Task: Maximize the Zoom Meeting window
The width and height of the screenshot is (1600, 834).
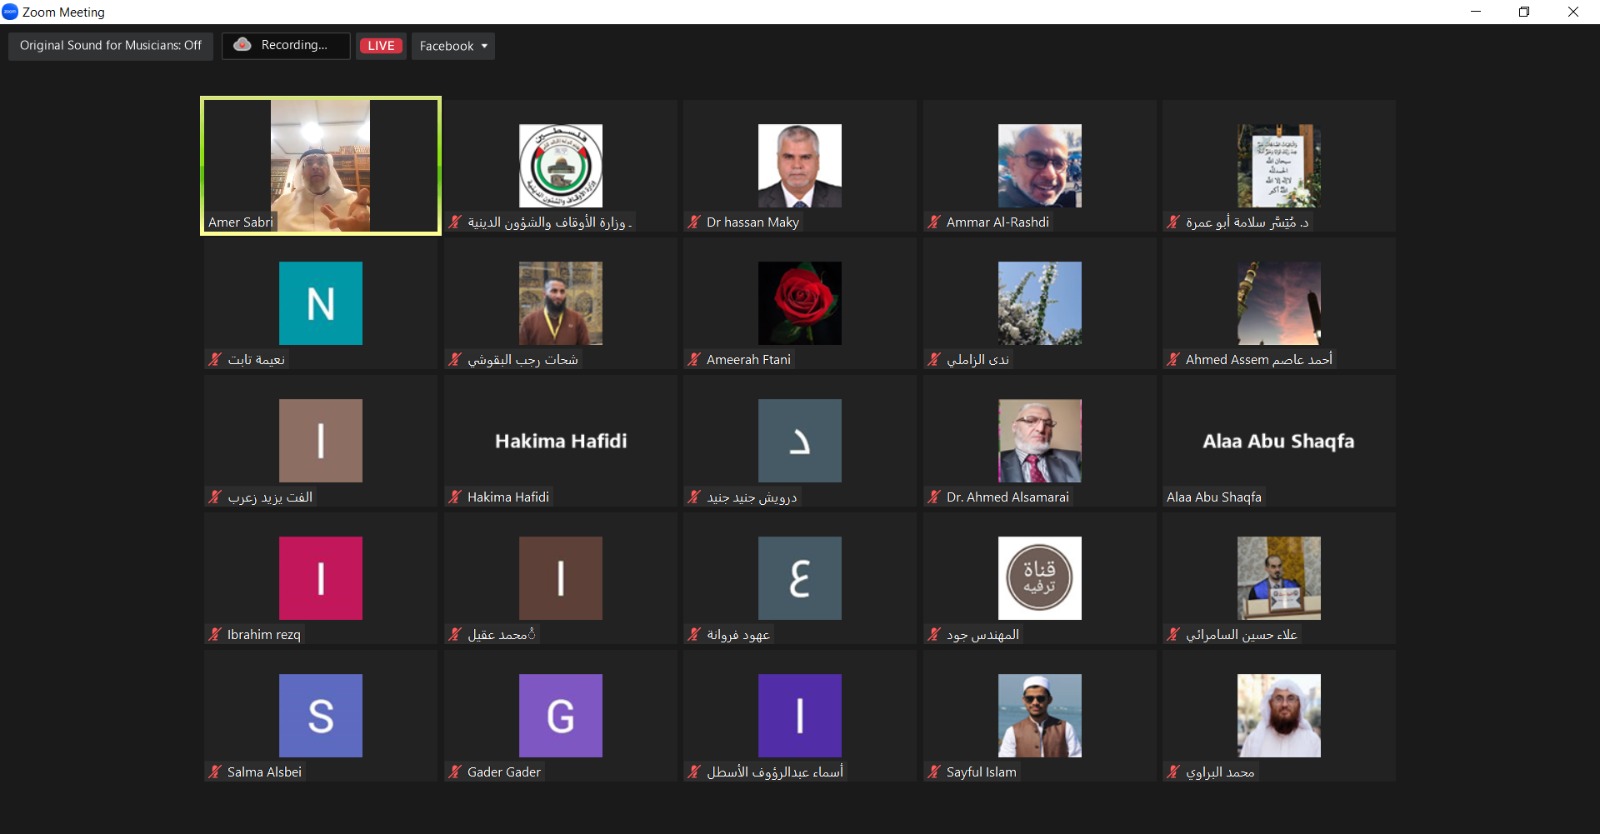Action: coord(1524,12)
